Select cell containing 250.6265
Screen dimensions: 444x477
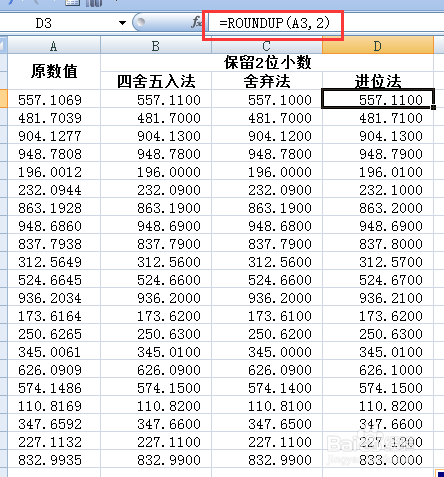(54, 334)
